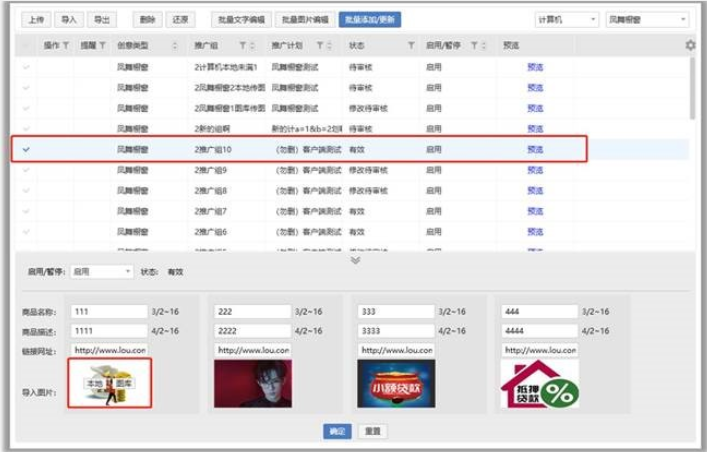Screen dimensions: 707x452
Task: Click product name field containing 444
Action: pos(539,311)
